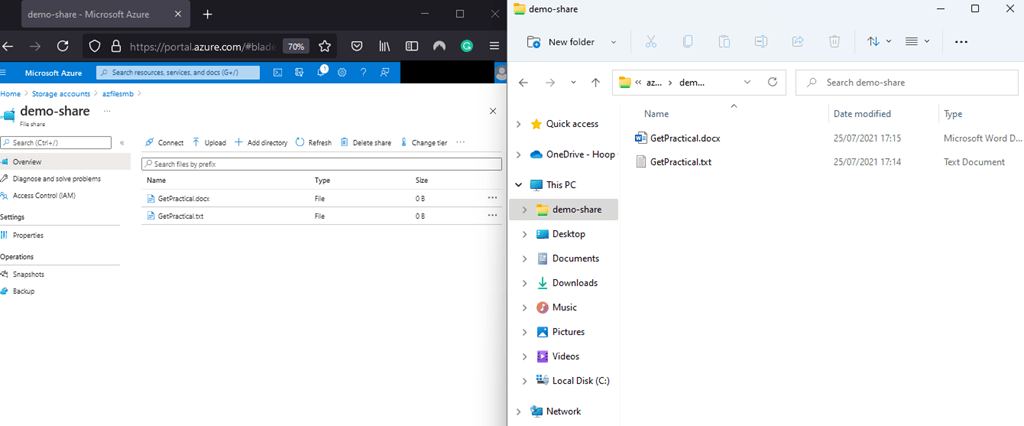Go up one folder in Explorer
Image resolution: width=1024 pixels, height=426 pixels.
595,83
